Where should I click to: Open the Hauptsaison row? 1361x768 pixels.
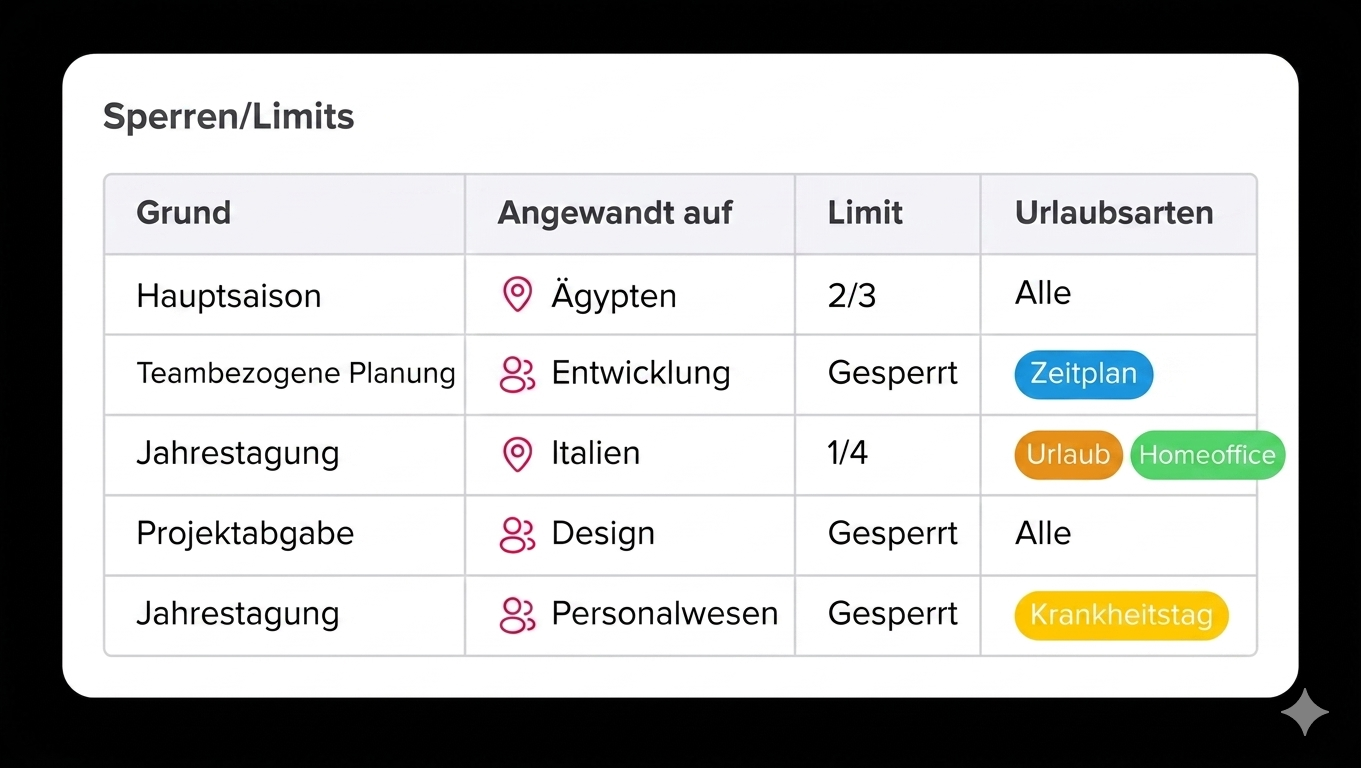(229, 296)
